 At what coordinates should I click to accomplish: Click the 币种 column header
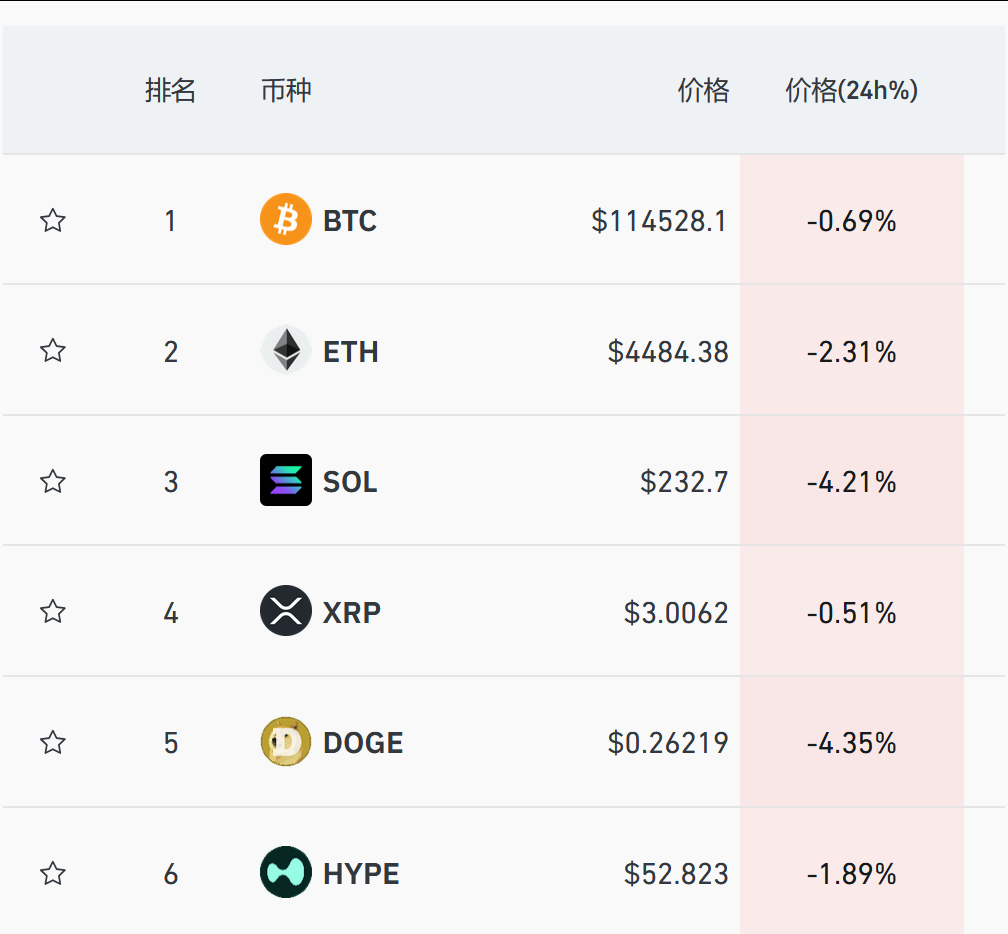point(286,90)
